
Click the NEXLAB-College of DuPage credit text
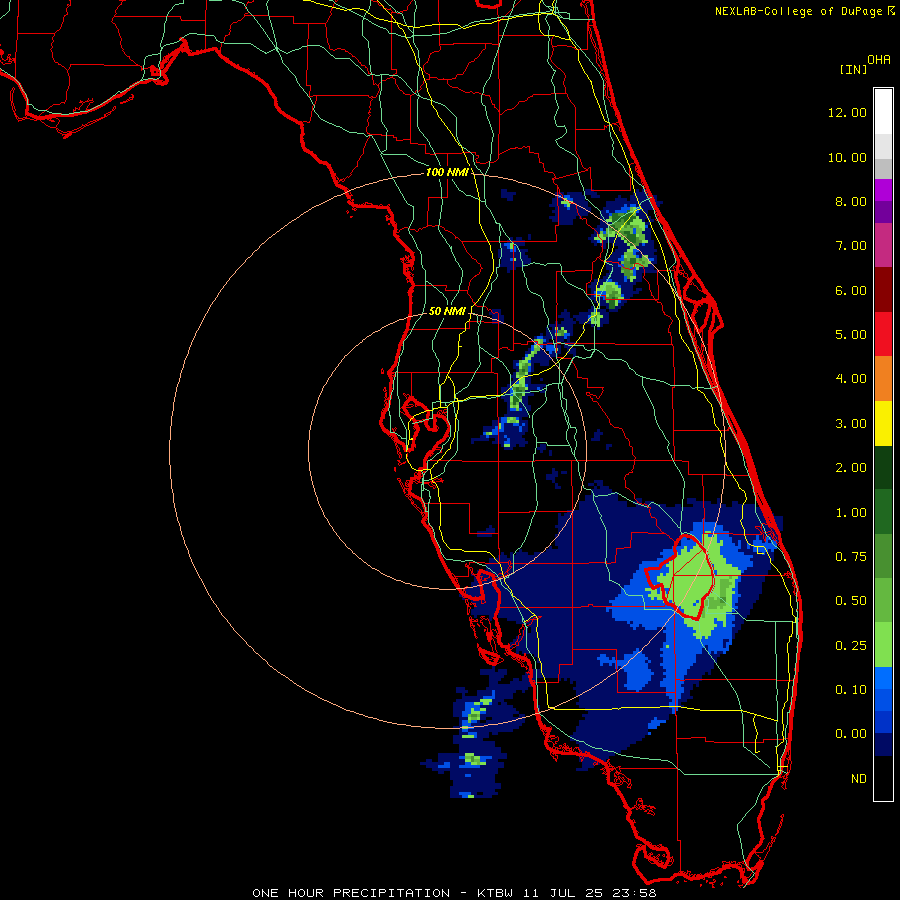798,11
